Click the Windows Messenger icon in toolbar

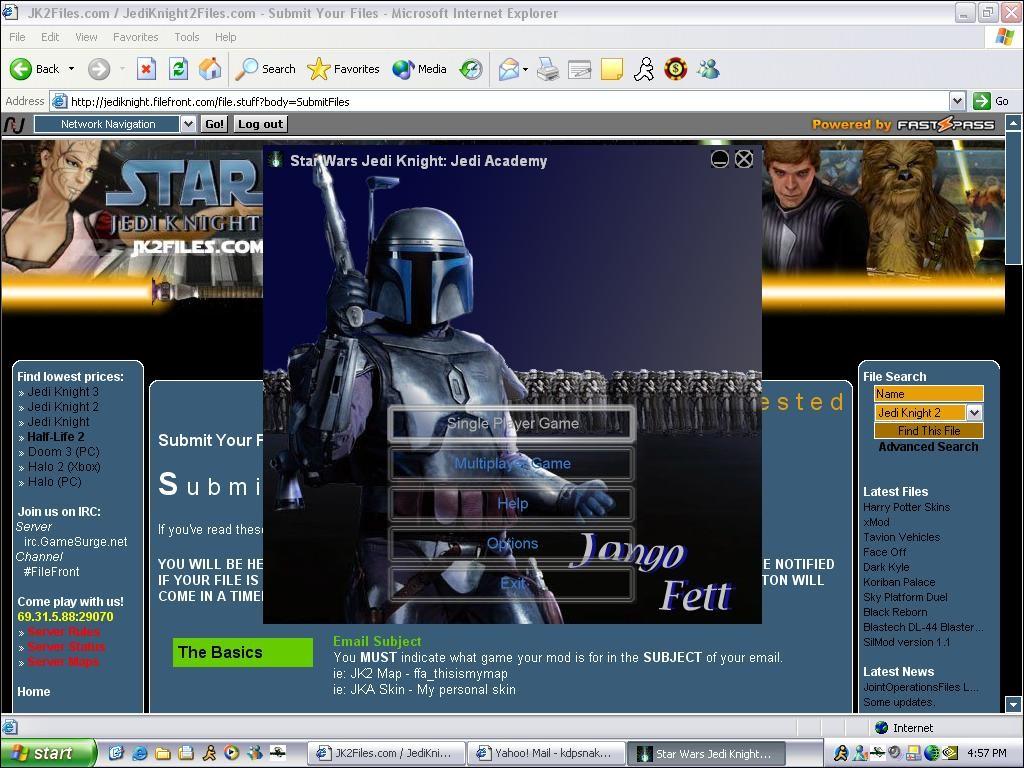[709, 69]
